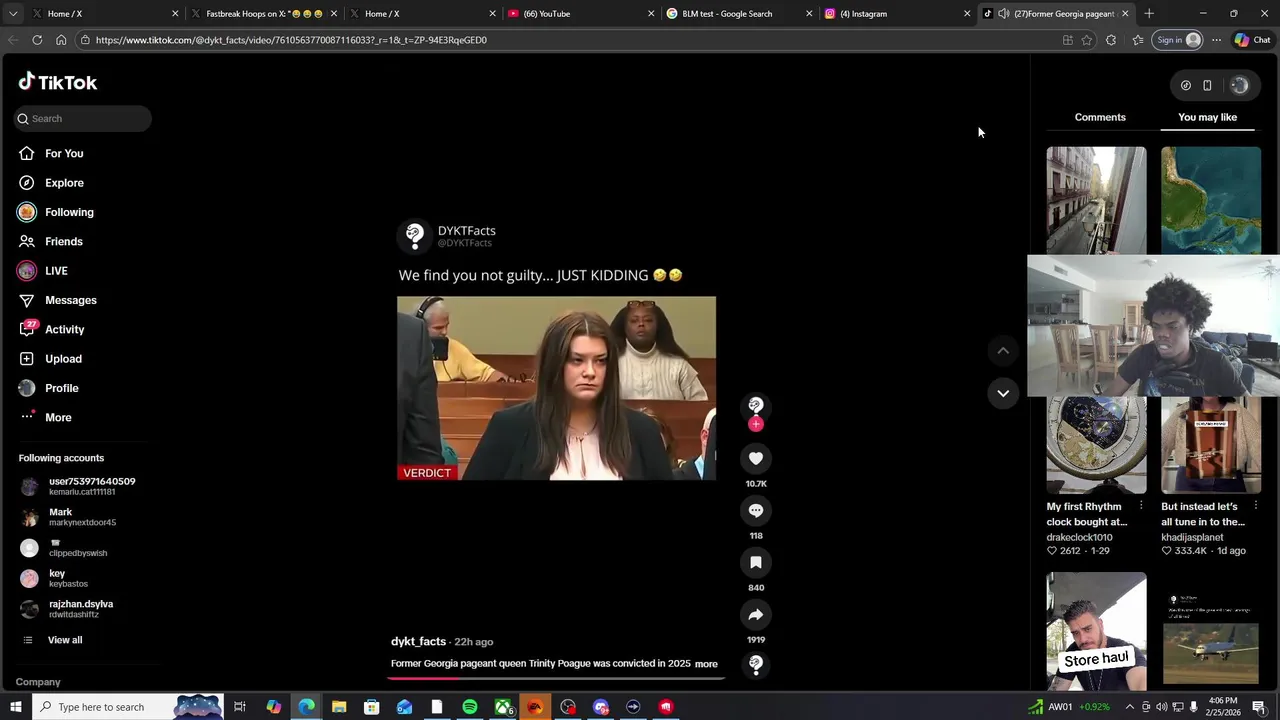Screen dimensions: 1280x720
Task: Play the satellite map recommended video
Action: pyautogui.click(x=1211, y=200)
